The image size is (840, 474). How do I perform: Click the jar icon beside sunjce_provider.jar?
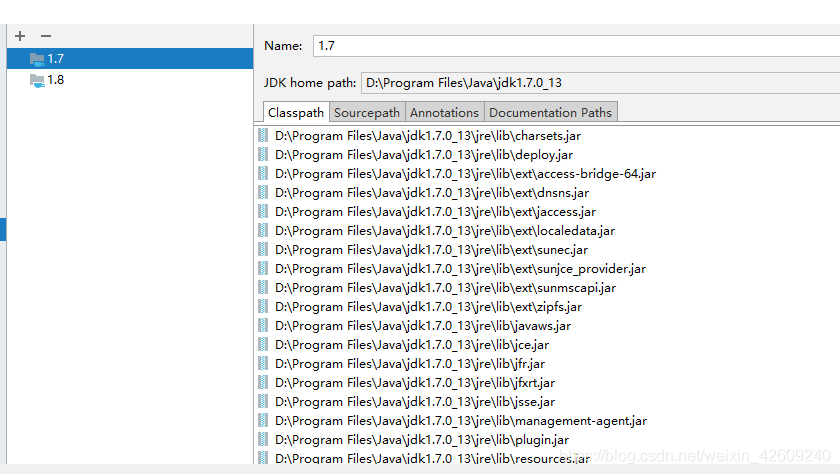coord(263,268)
